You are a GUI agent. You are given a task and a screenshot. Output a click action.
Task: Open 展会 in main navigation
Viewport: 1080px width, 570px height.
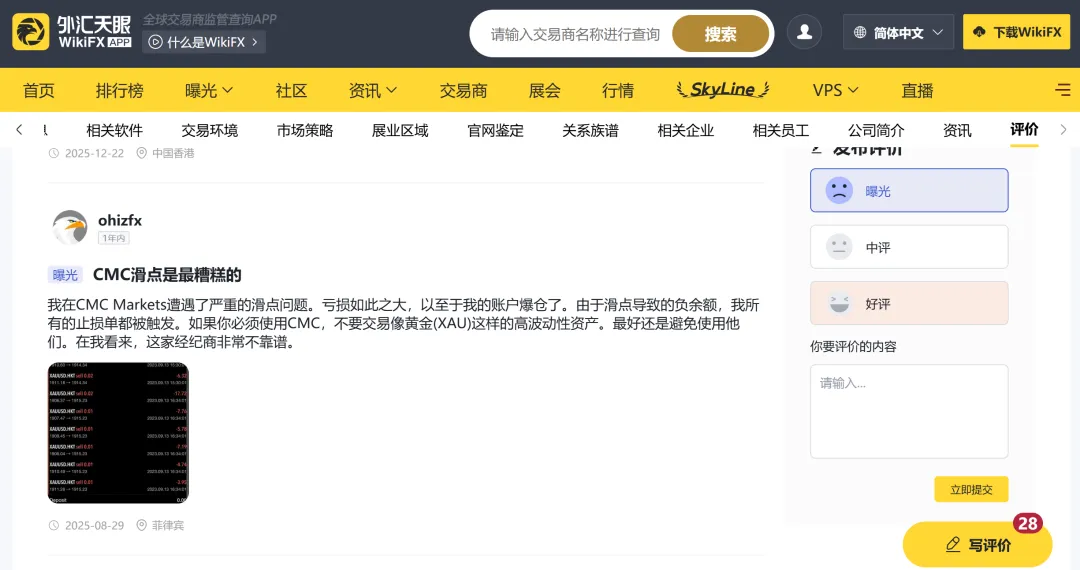[x=544, y=90]
